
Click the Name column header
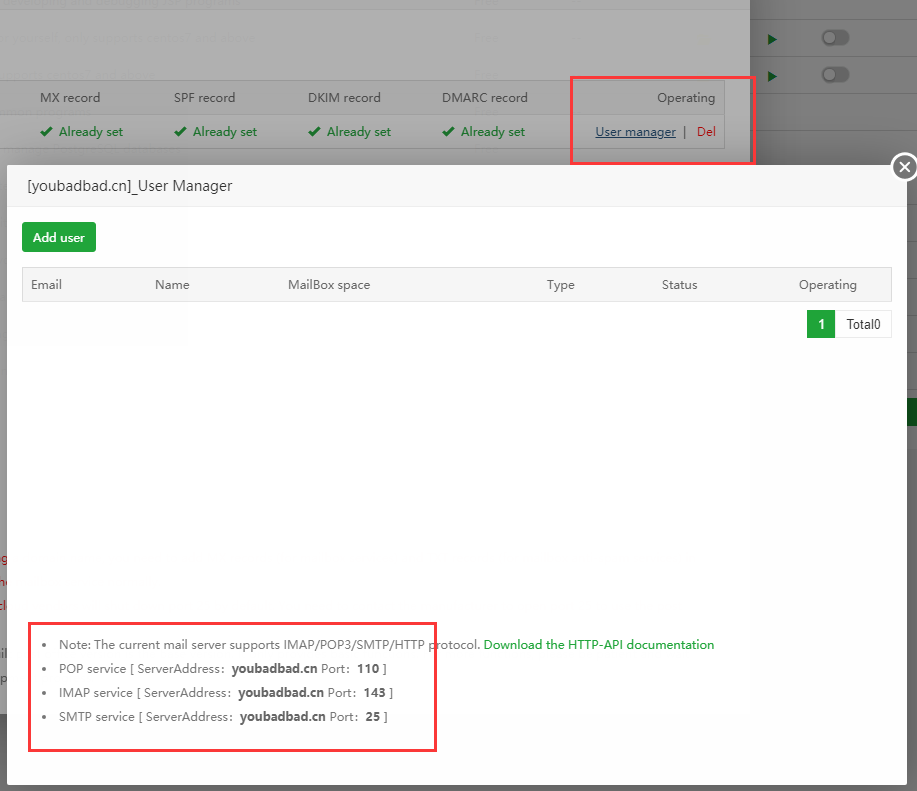tap(172, 285)
